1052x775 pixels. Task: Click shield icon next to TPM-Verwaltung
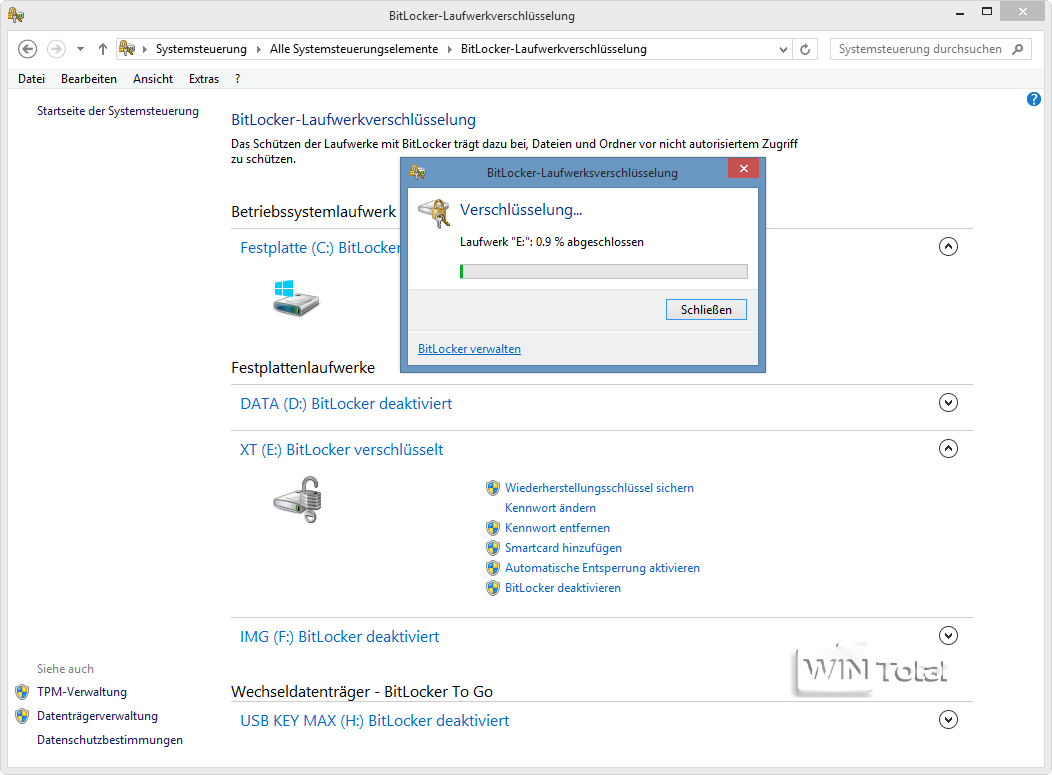(x=22, y=692)
